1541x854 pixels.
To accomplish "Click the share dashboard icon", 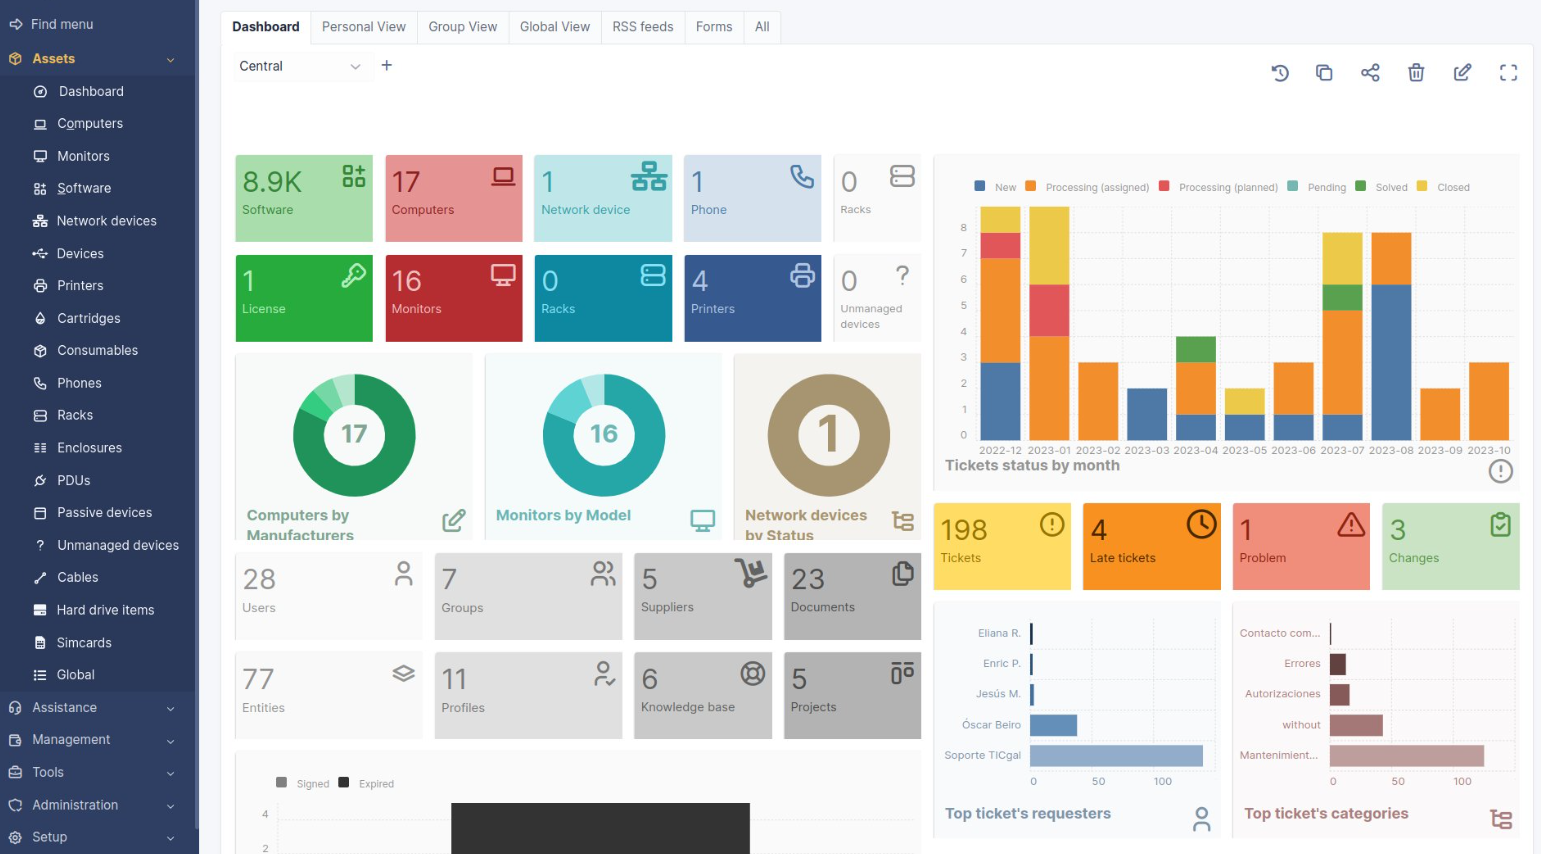I will click(1370, 72).
